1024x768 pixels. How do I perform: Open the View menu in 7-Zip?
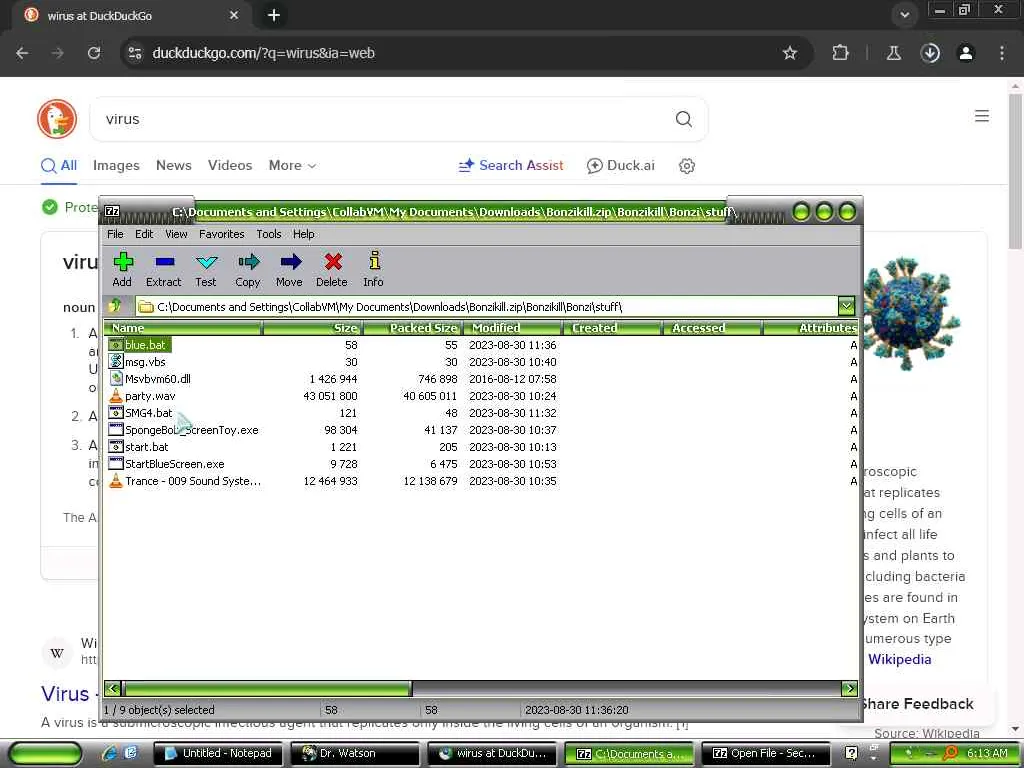pos(176,234)
